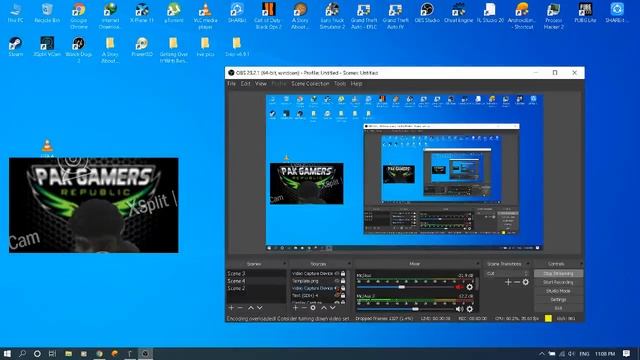Click the OBS preview canvas
This screenshot has height=360, width=640.
tap(404, 173)
